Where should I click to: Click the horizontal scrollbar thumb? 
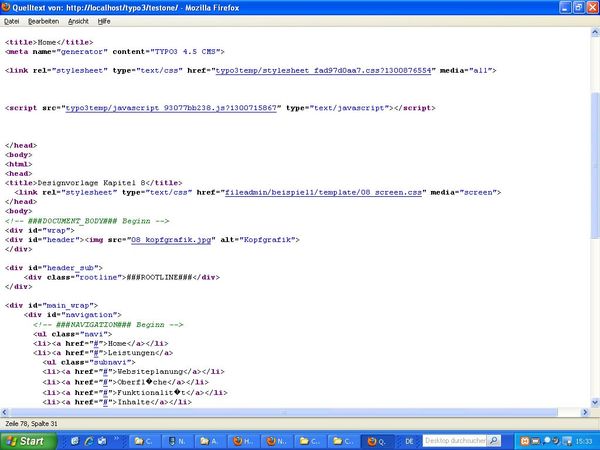283,412
